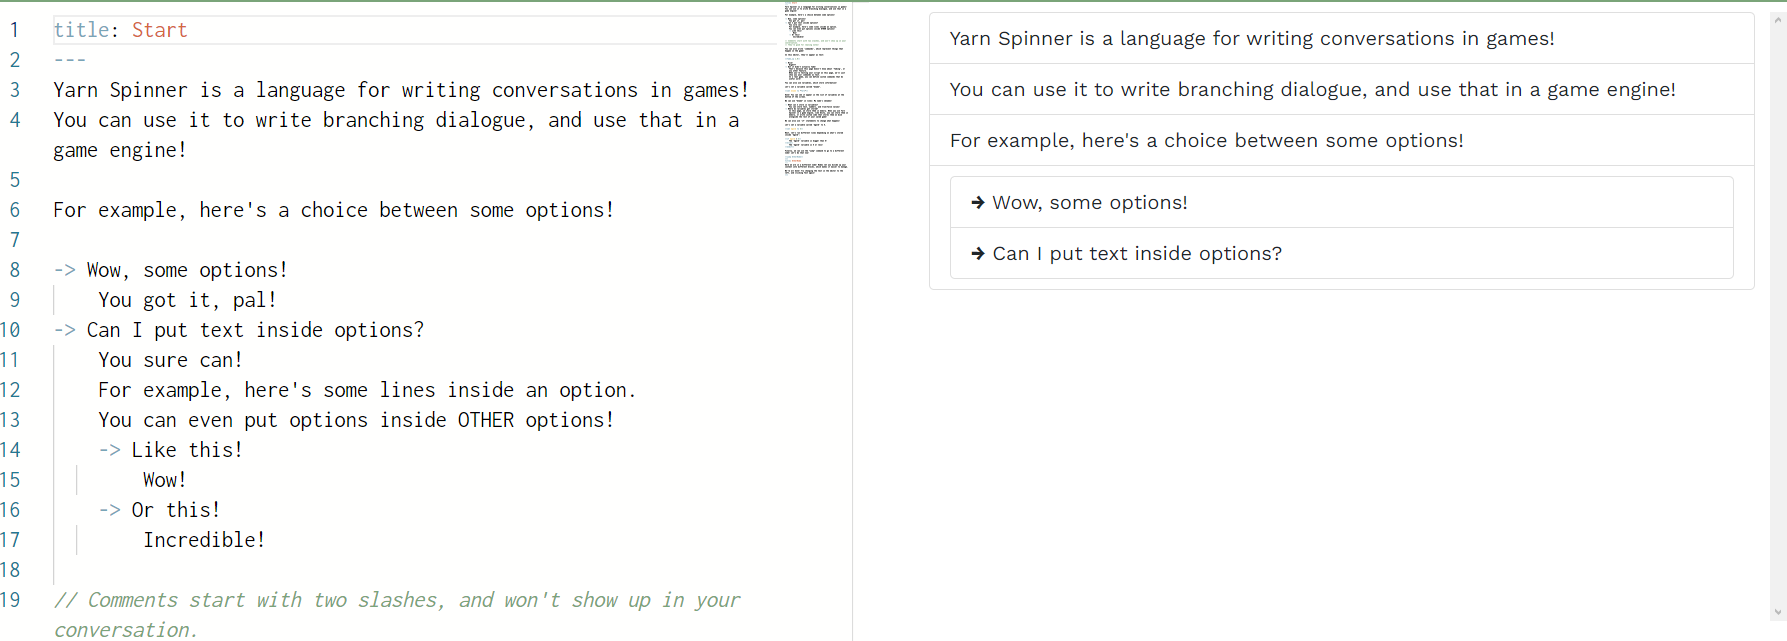Click the "For example, here's a choice" preview bubble
1787x641 pixels.
click(x=1206, y=140)
